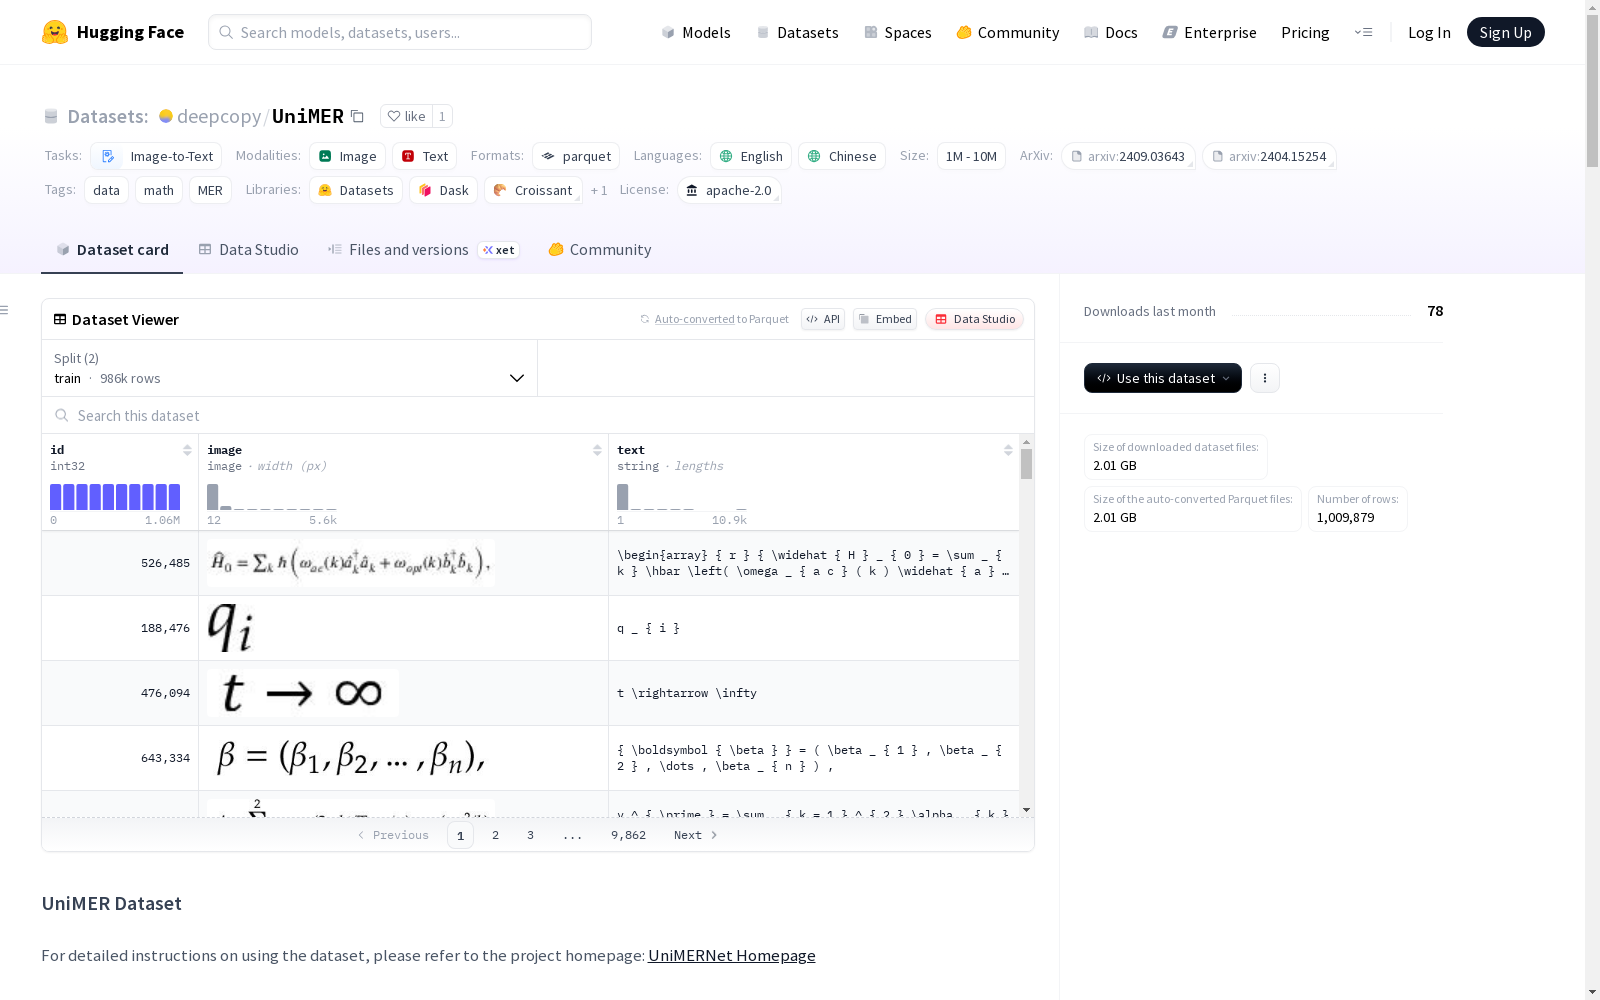Sort by the id column arrows
Viewport: 1600px width, 1000px height.
pos(187,450)
